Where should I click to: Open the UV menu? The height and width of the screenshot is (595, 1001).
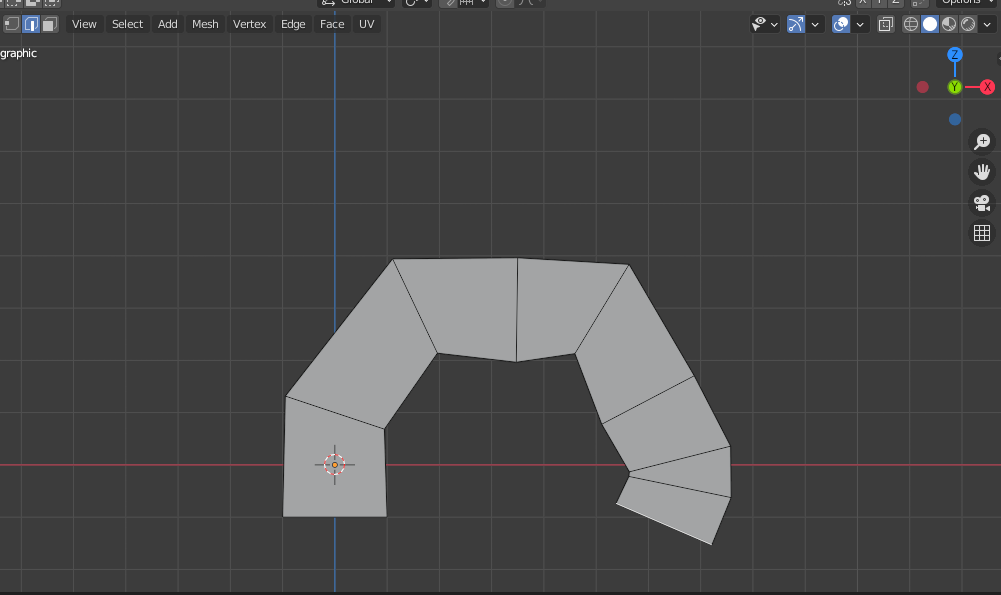(366, 24)
